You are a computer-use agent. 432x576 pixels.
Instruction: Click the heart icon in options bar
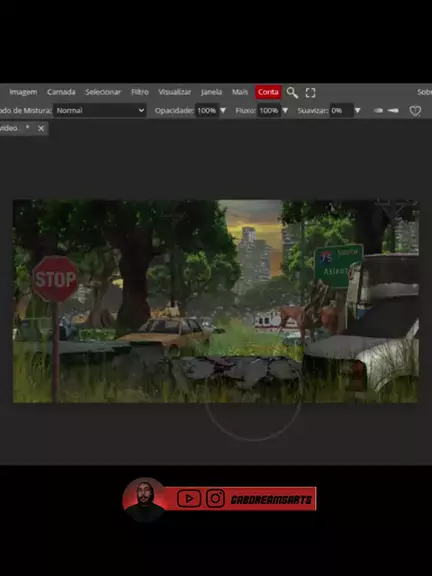coord(415,111)
